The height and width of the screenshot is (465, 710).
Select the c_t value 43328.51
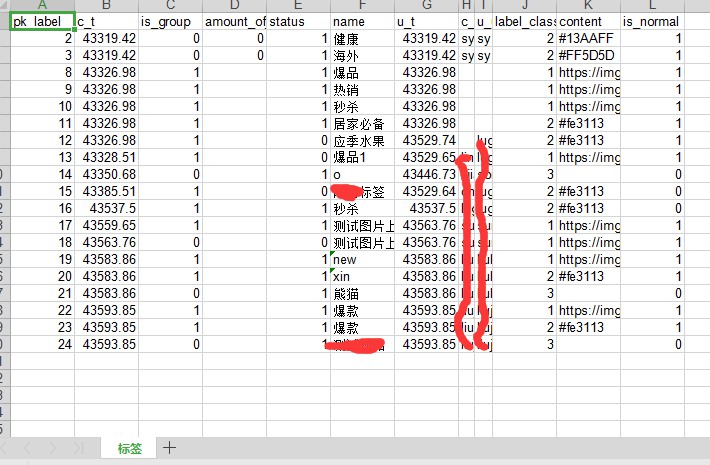(x=106, y=158)
